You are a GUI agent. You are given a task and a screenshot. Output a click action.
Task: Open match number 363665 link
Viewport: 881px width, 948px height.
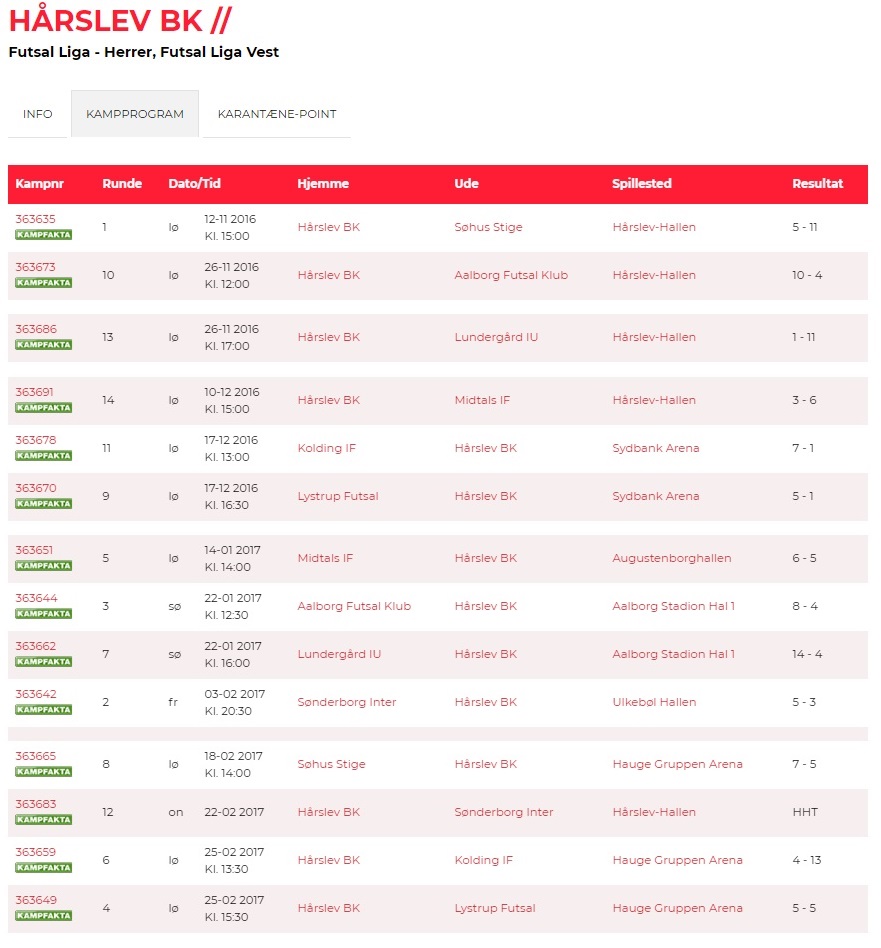click(x=35, y=756)
